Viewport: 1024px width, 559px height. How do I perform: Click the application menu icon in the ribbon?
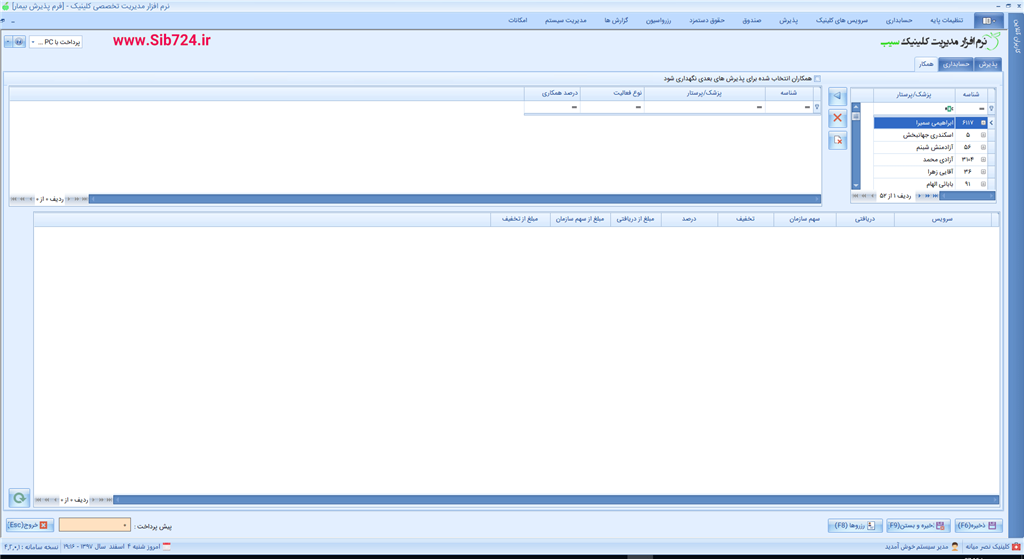coord(987,20)
